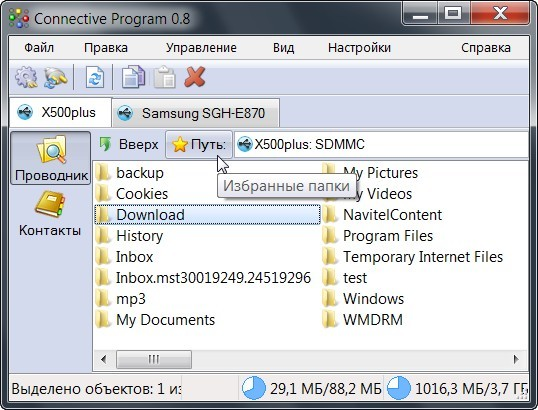
Task: Open the Контакты contacts panel
Action: [x=50, y=213]
